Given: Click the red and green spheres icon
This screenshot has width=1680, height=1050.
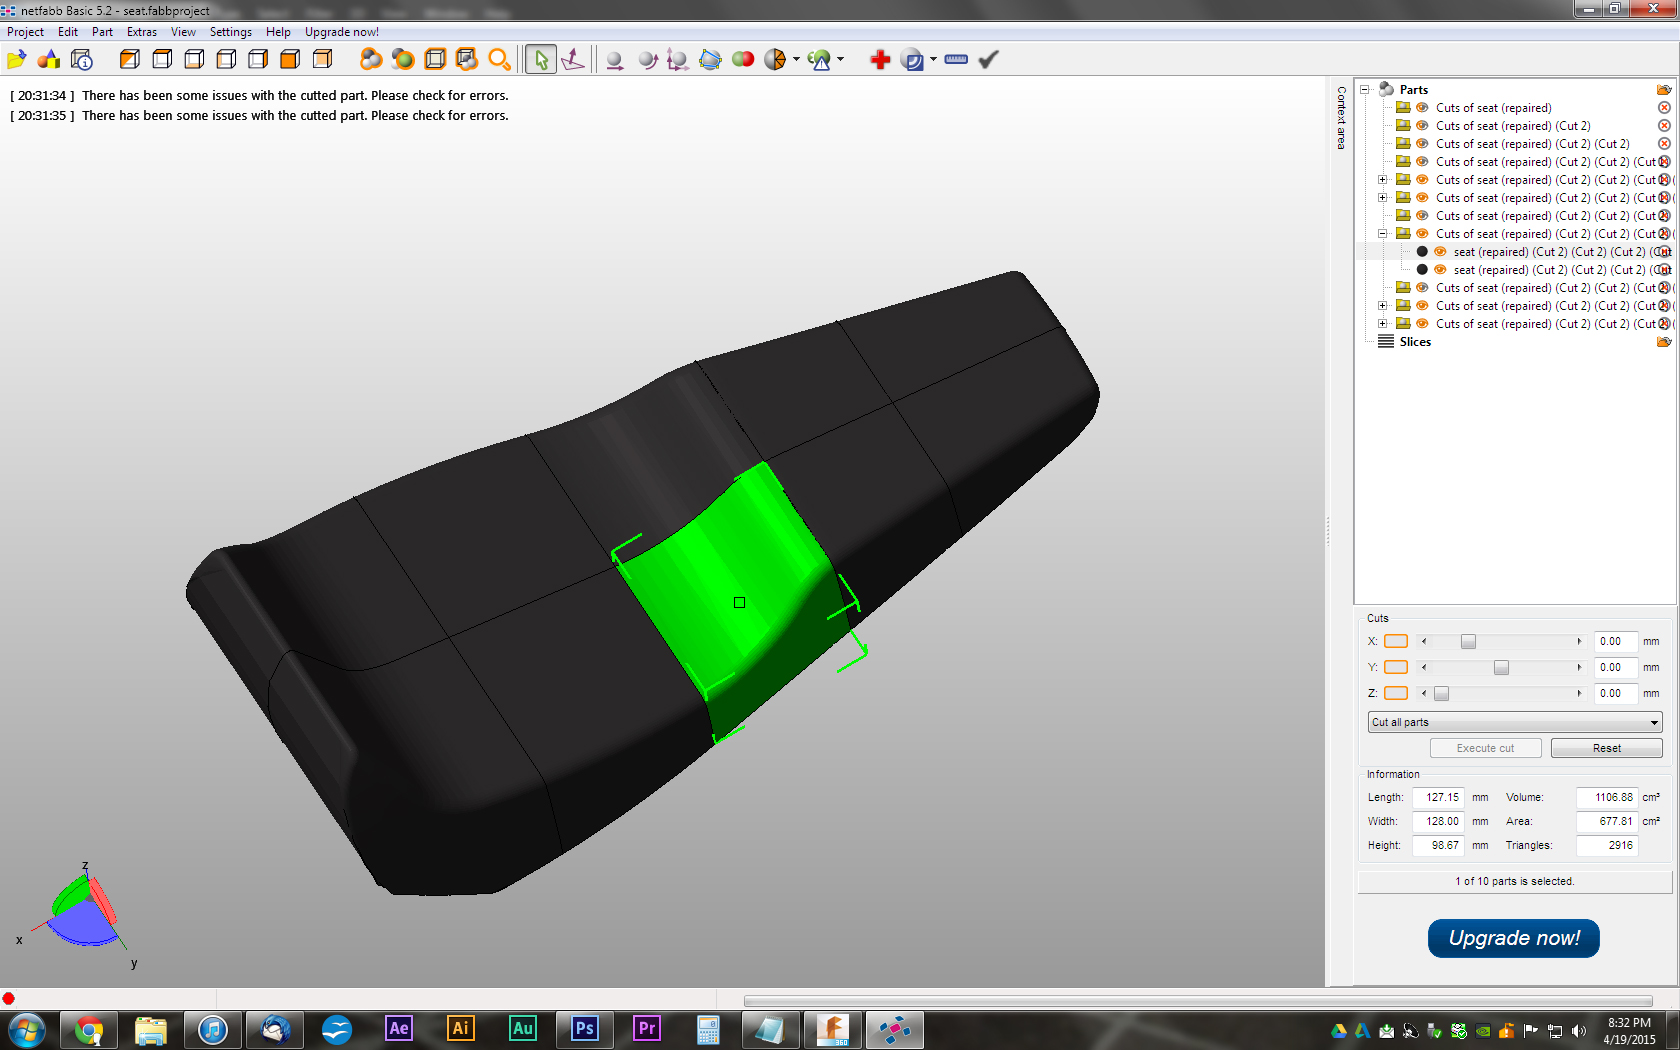Looking at the screenshot, I should [x=743, y=60].
